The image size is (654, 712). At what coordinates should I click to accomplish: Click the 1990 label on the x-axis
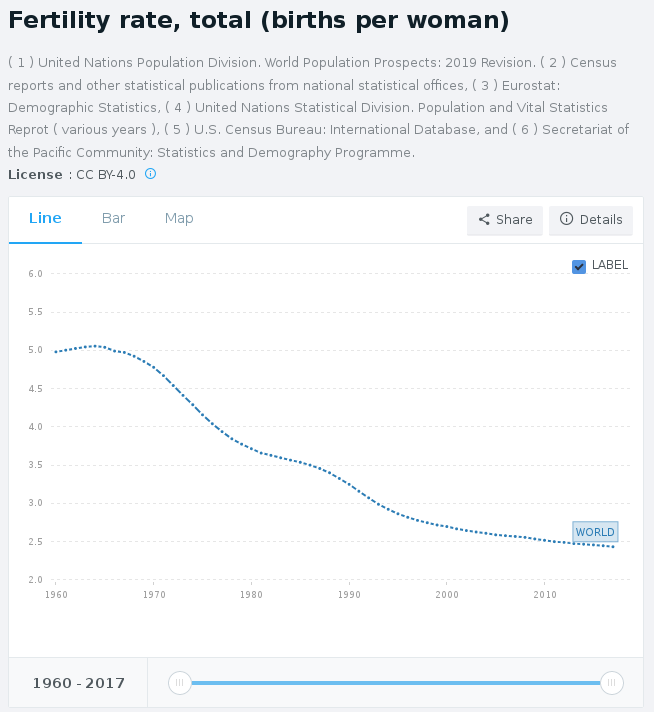click(x=349, y=595)
